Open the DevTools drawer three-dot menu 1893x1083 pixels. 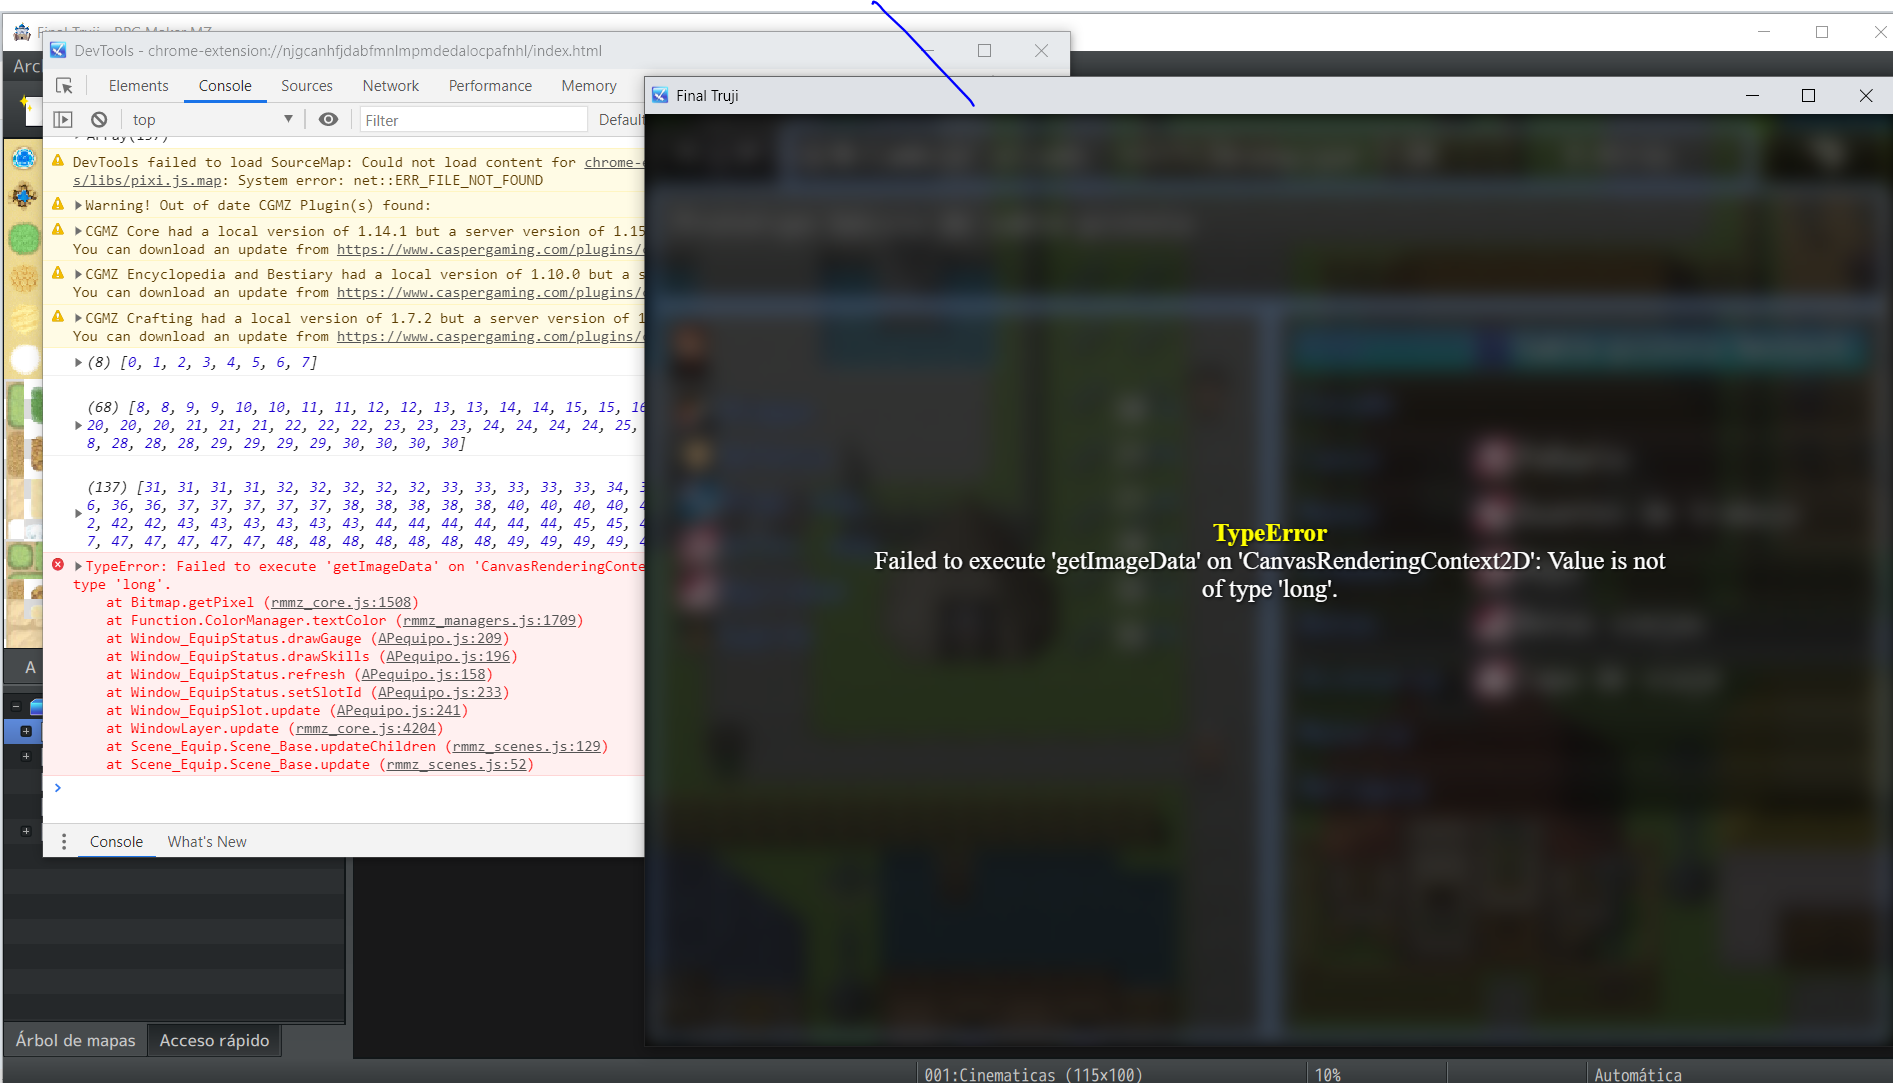coord(64,842)
